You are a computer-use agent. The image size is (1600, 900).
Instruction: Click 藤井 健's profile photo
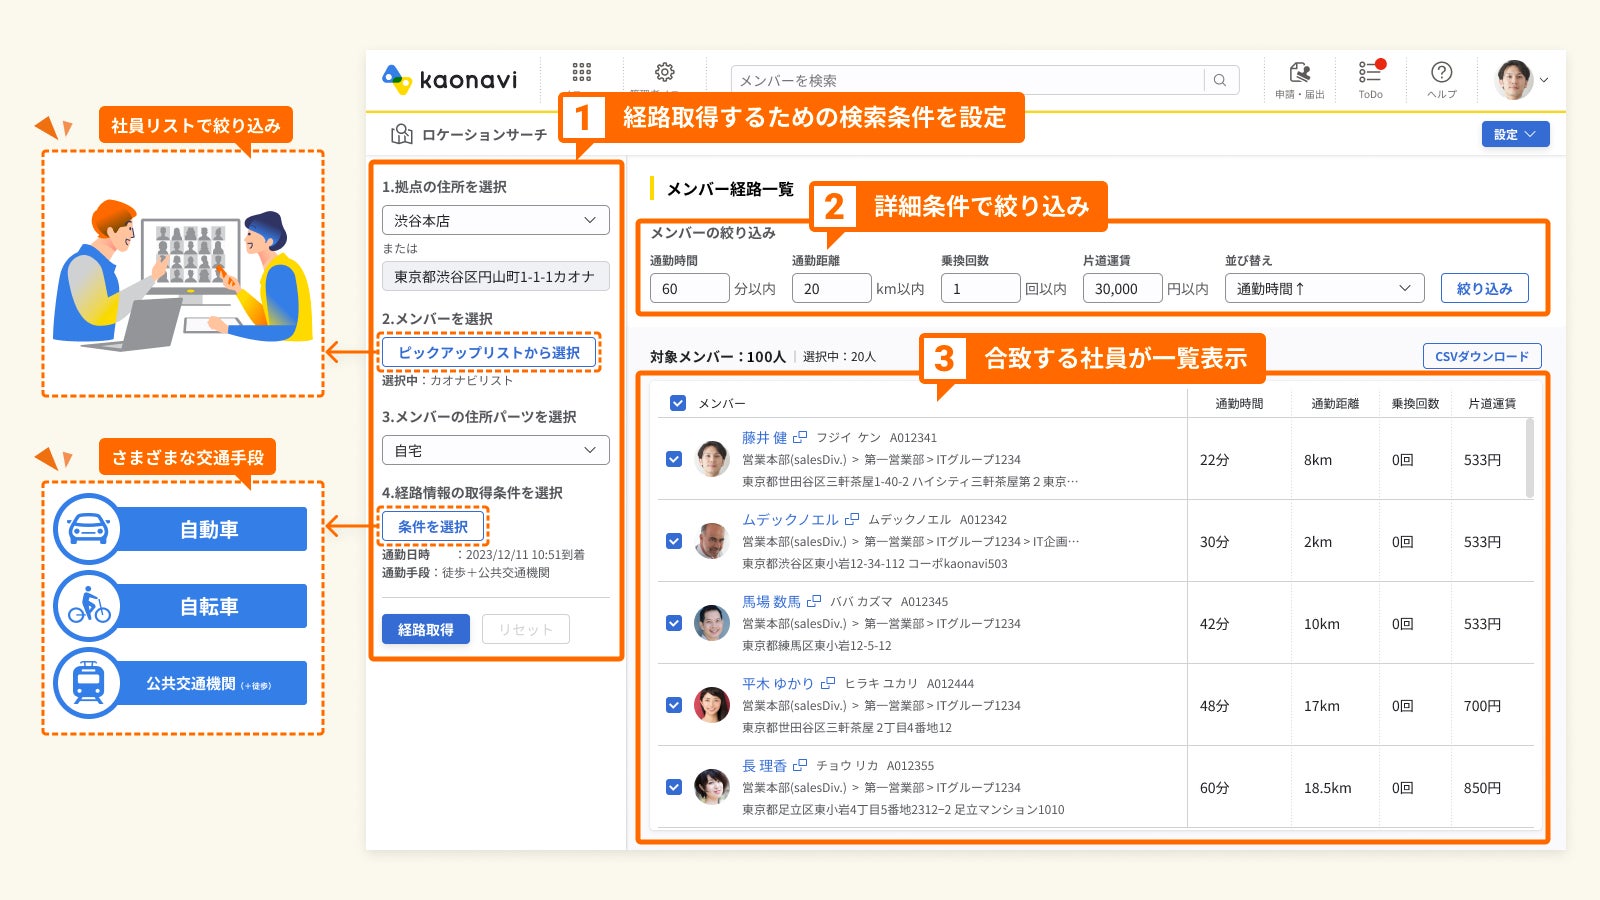point(712,459)
